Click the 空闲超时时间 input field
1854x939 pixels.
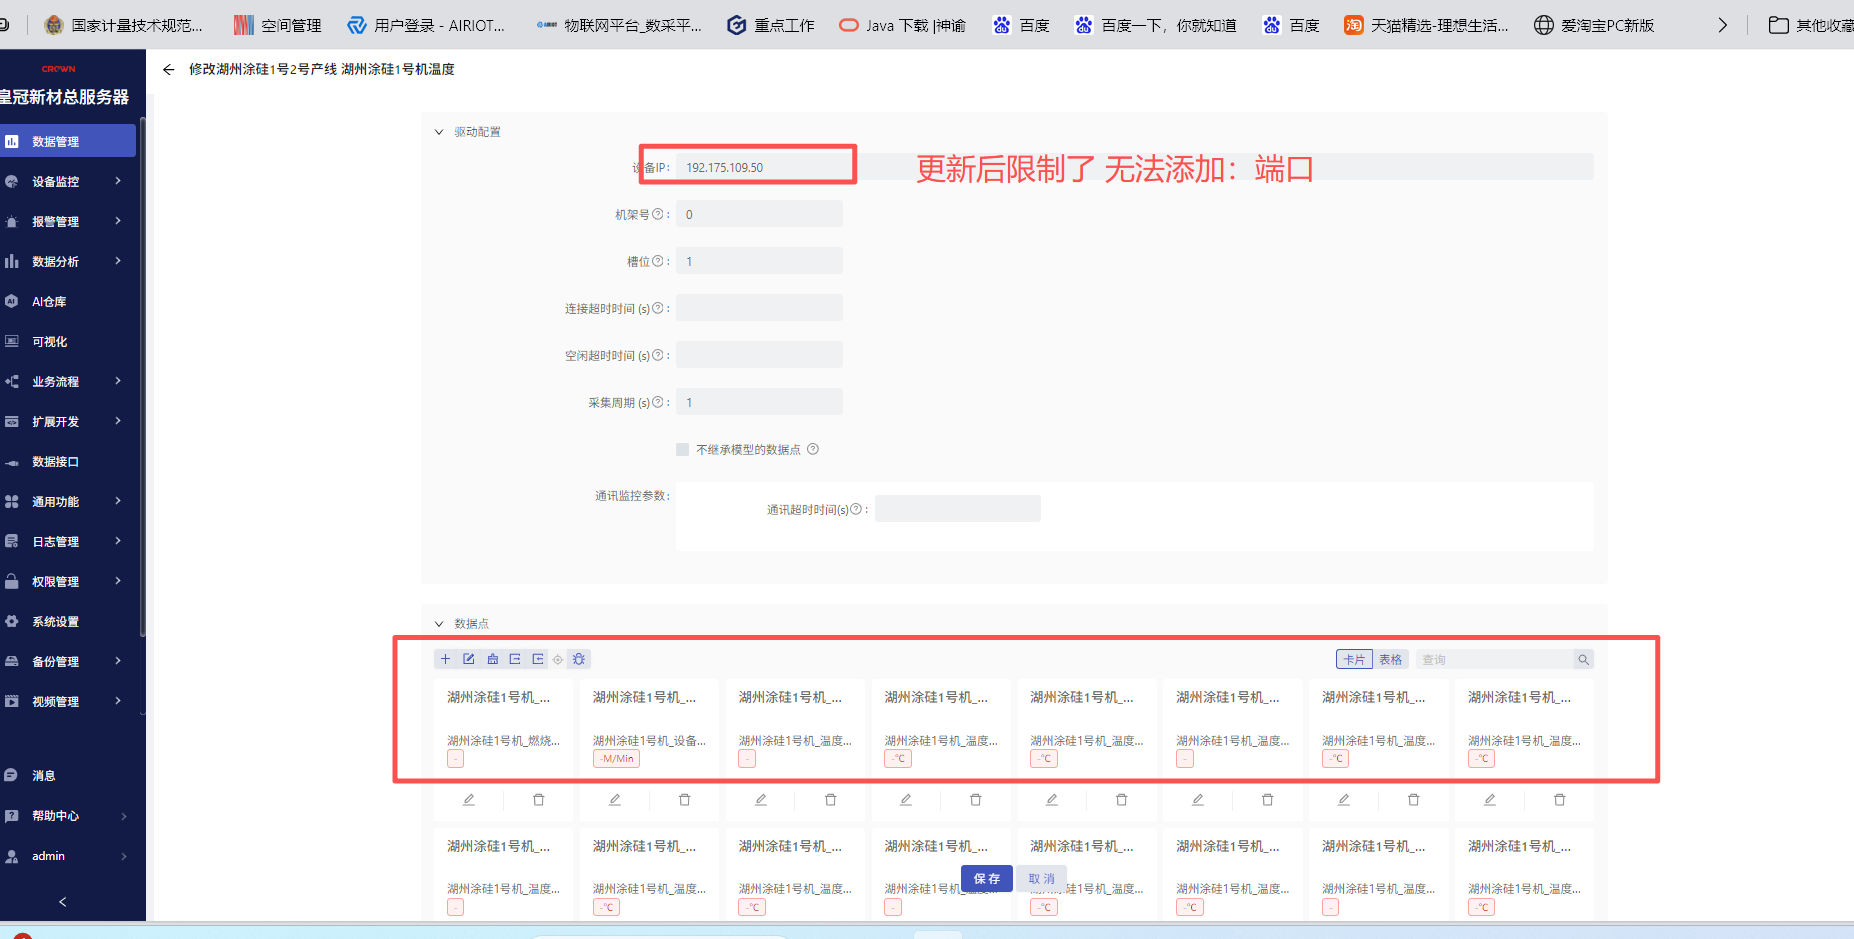760,355
